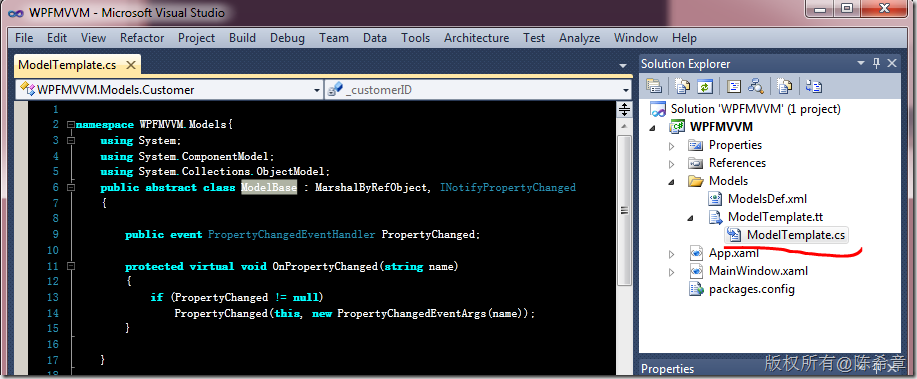The height and width of the screenshot is (379, 917).
Task: Collapse OnPropertyChanged method outlining box on line 11
Action: point(71,267)
